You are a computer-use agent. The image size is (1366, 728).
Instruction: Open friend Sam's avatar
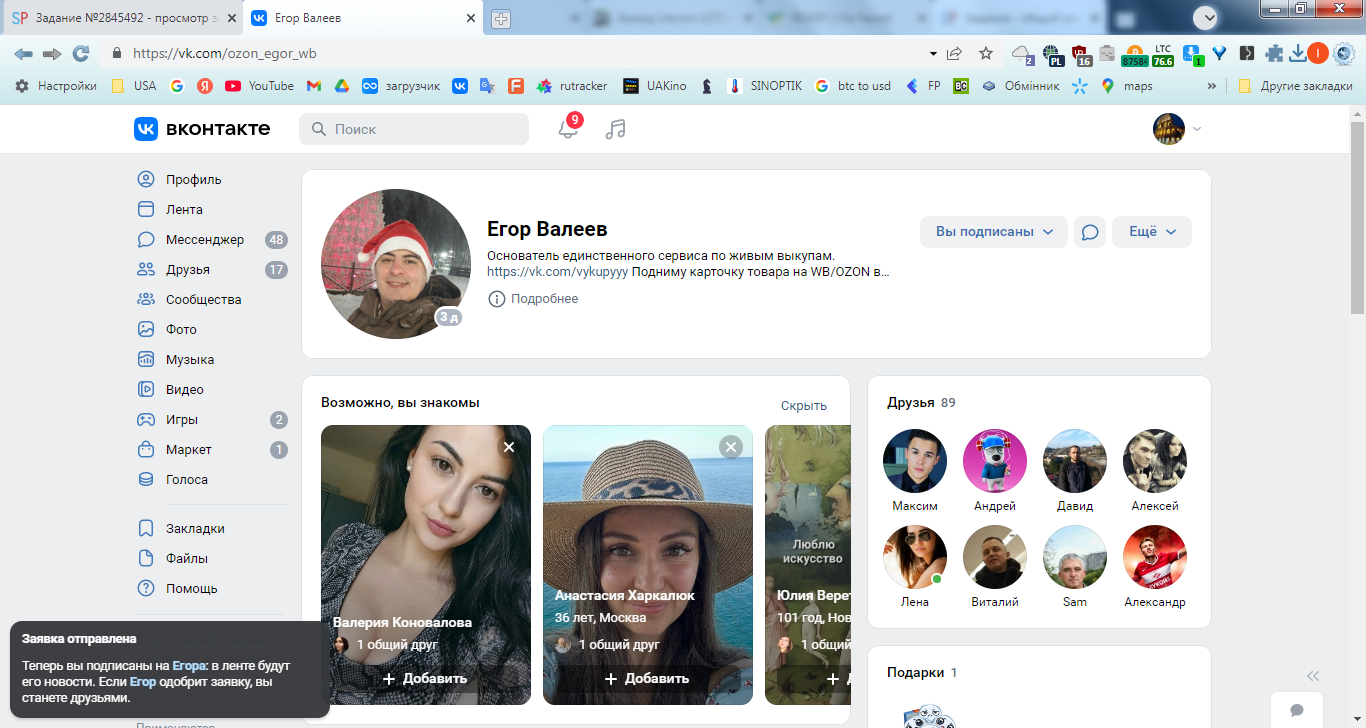point(1075,557)
